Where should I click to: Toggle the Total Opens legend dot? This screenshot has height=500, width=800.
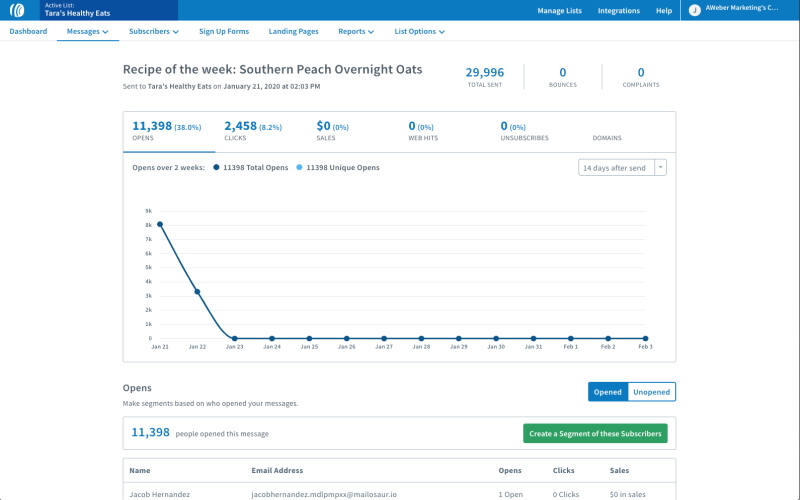[x=216, y=168]
